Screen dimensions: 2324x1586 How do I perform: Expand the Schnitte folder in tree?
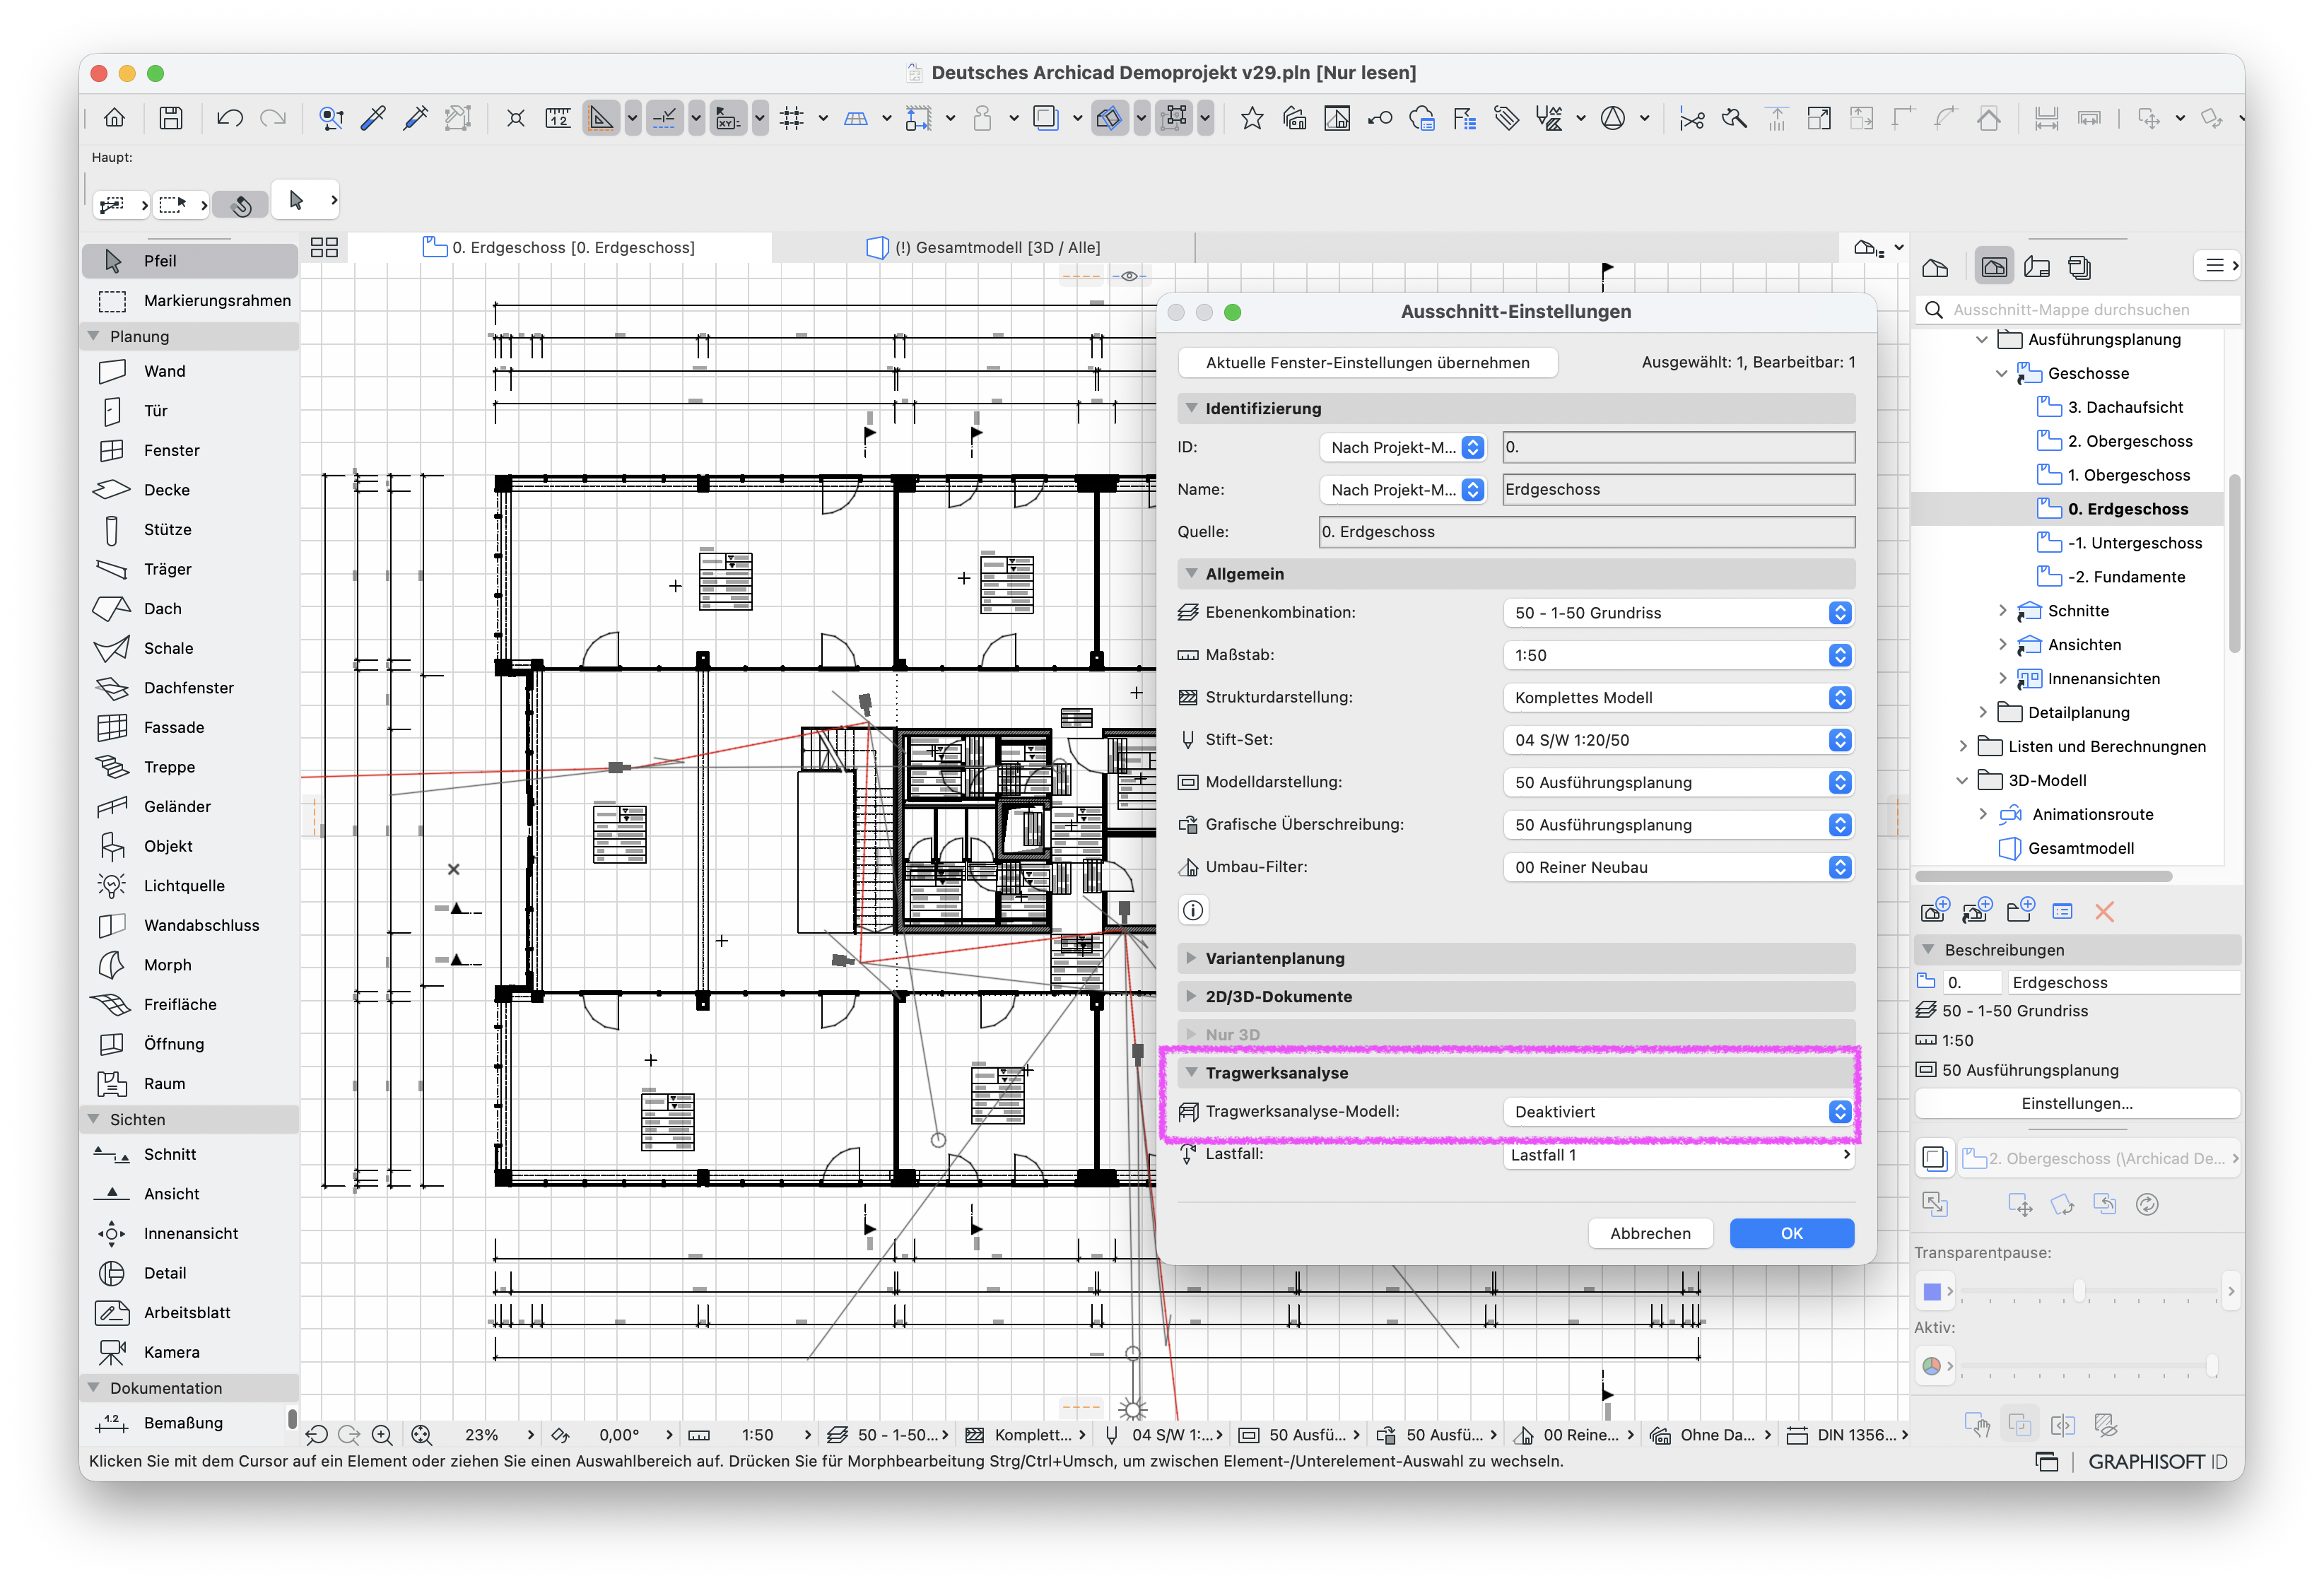point(2002,611)
